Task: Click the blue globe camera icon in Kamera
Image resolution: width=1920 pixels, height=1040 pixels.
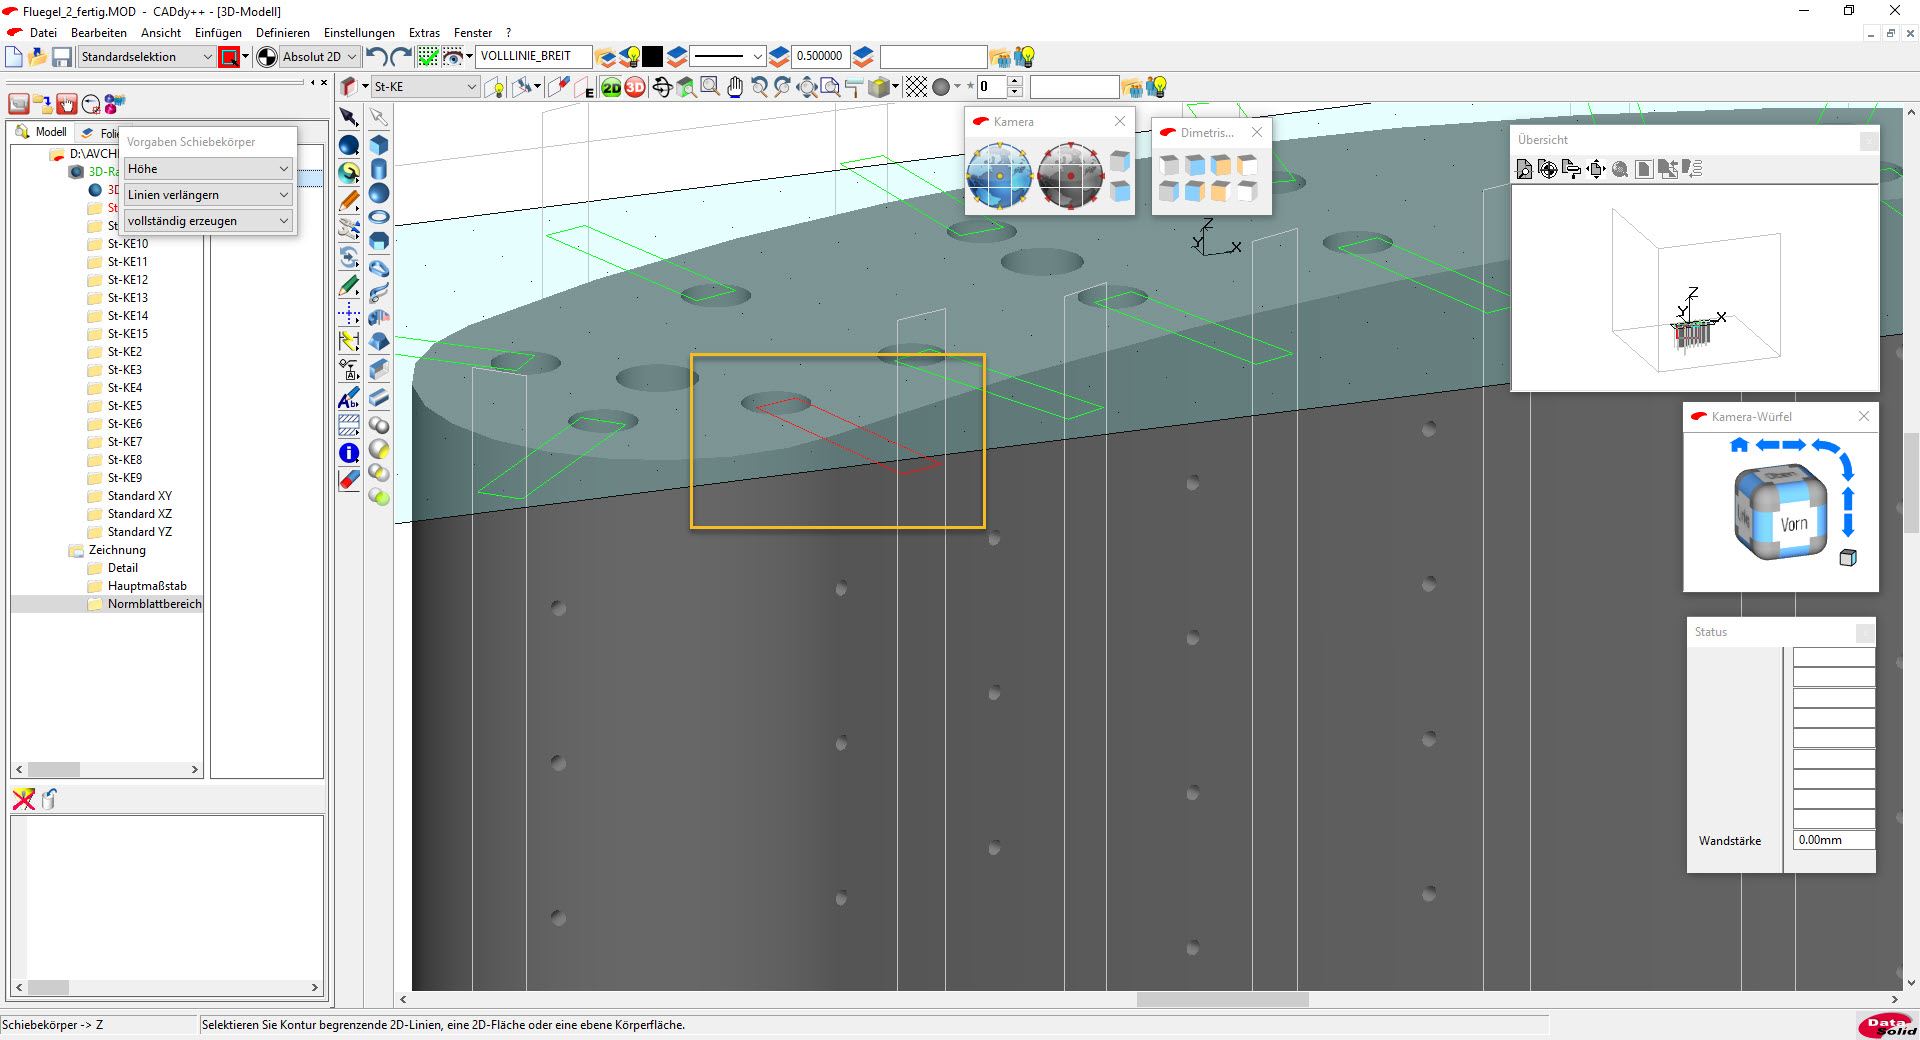Action: [999, 175]
